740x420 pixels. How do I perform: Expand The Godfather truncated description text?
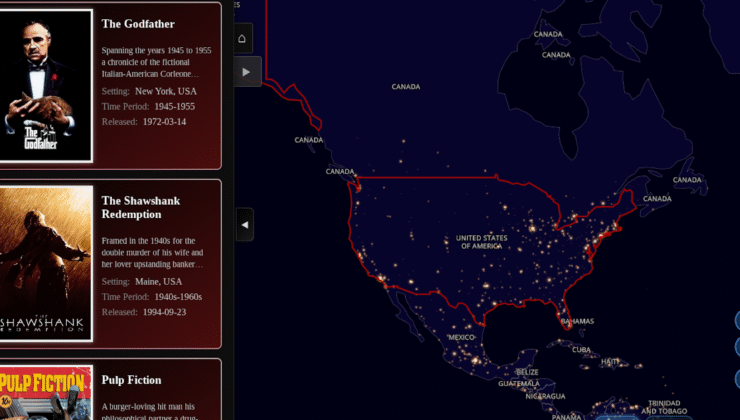click(156, 61)
